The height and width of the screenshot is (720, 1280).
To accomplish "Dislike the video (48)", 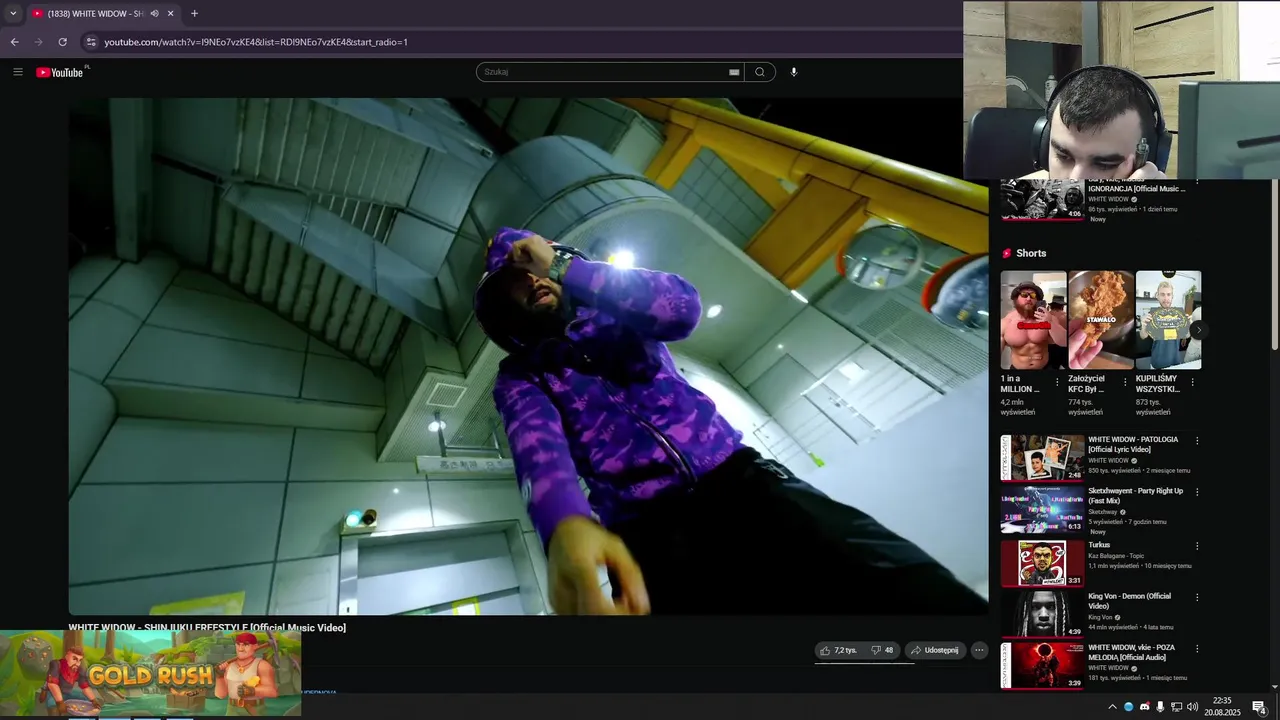I will coord(882,650).
